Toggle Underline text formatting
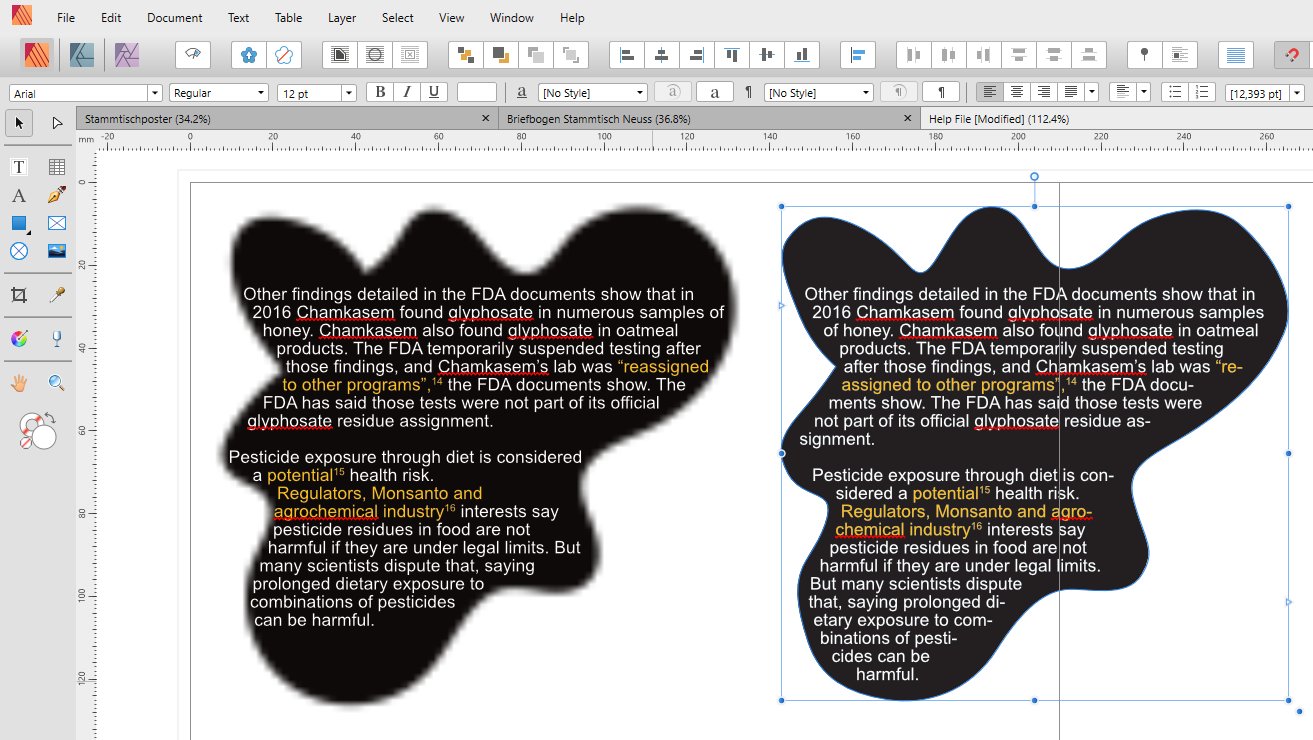Image resolution: width=1313 pixels, height=740 pixels. pyautogui.click(x=433, y=92)
